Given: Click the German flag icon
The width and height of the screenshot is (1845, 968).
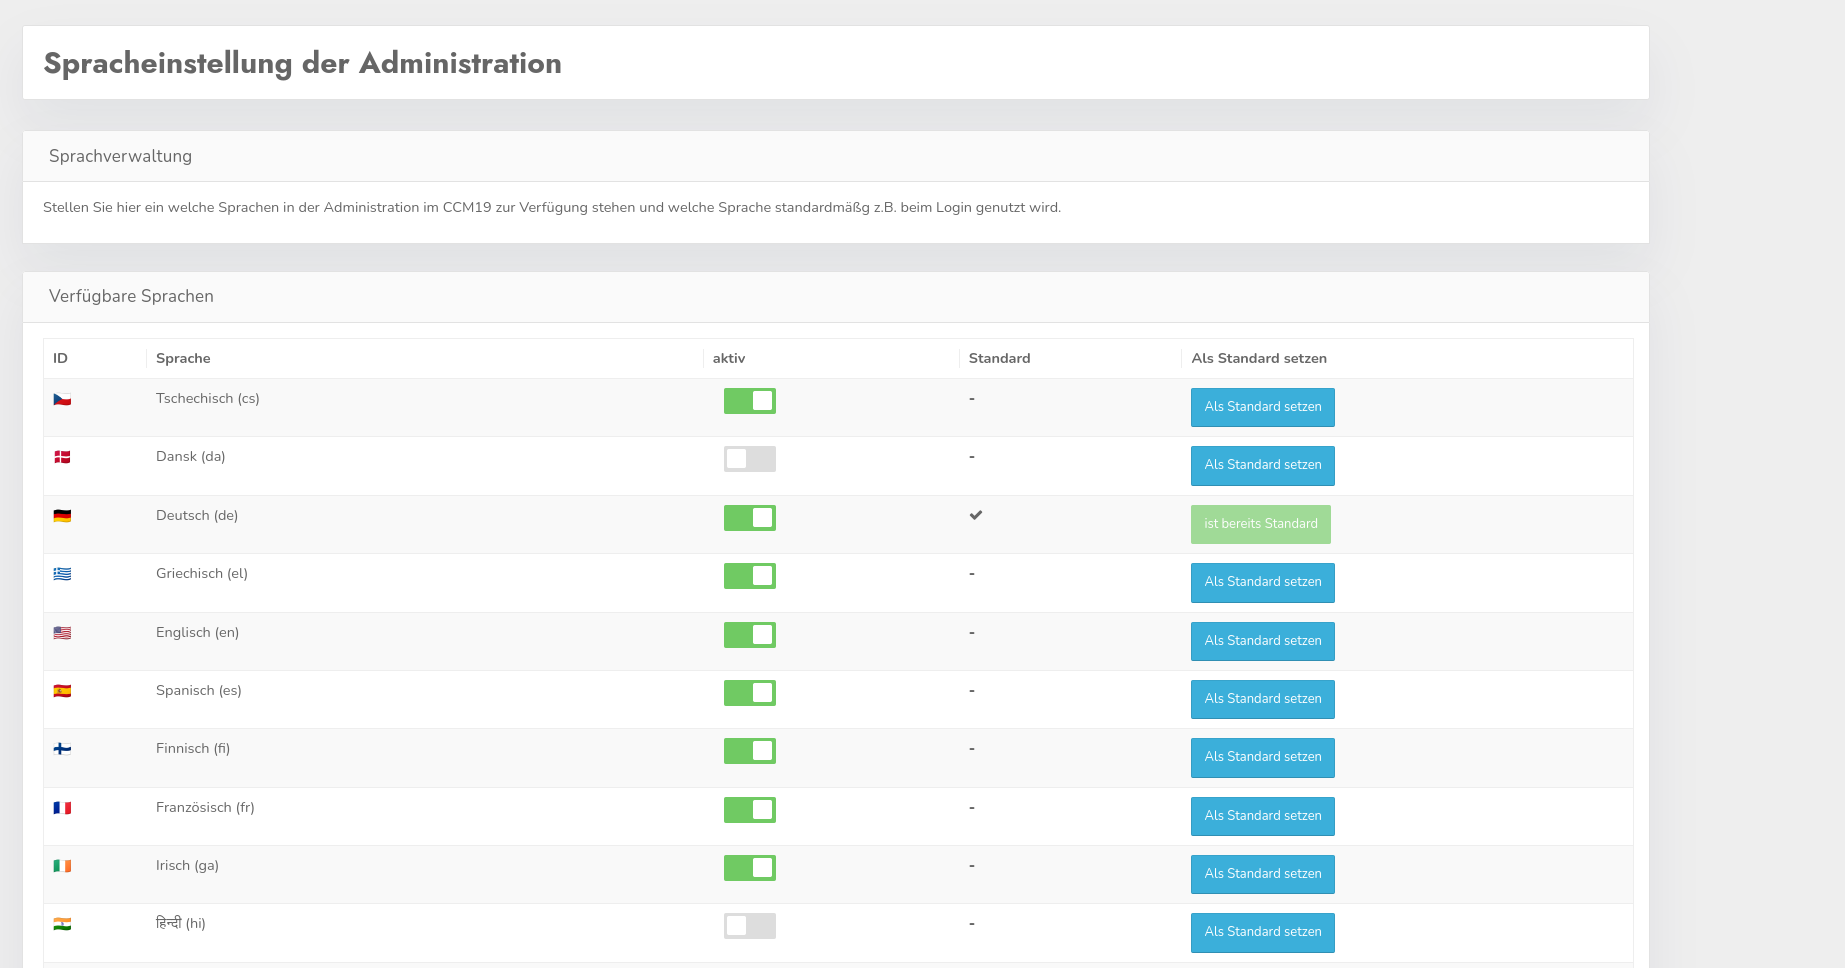Looking at the screenshot, I should (62, 516).
